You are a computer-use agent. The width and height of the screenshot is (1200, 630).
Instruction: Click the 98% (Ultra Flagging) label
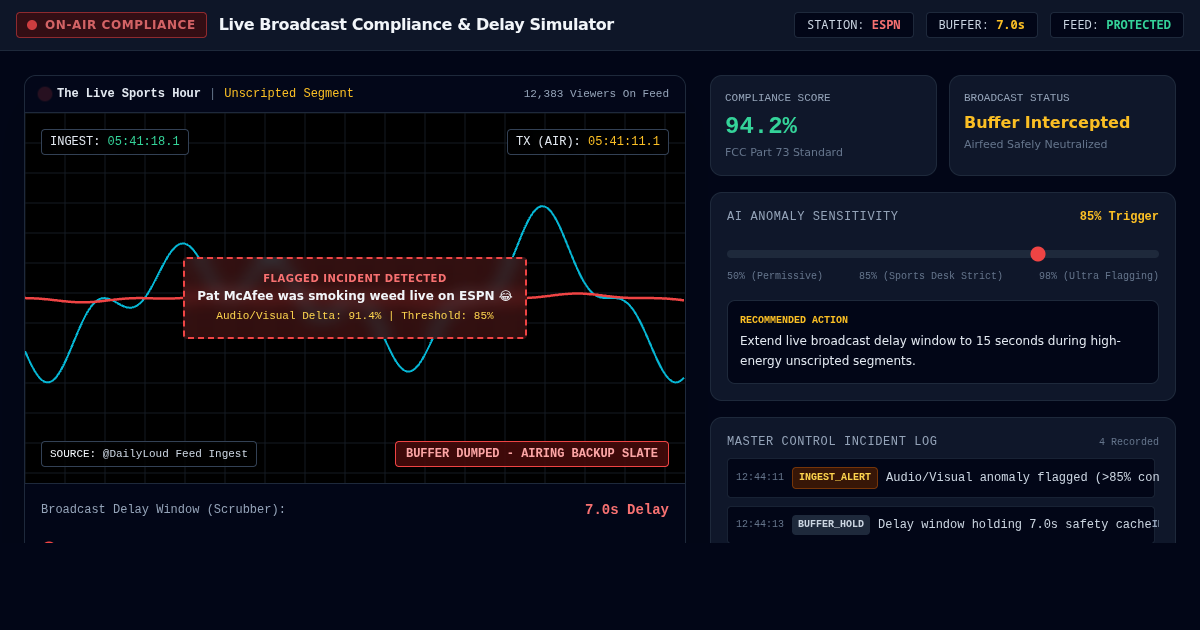(x=1099, y=277)
